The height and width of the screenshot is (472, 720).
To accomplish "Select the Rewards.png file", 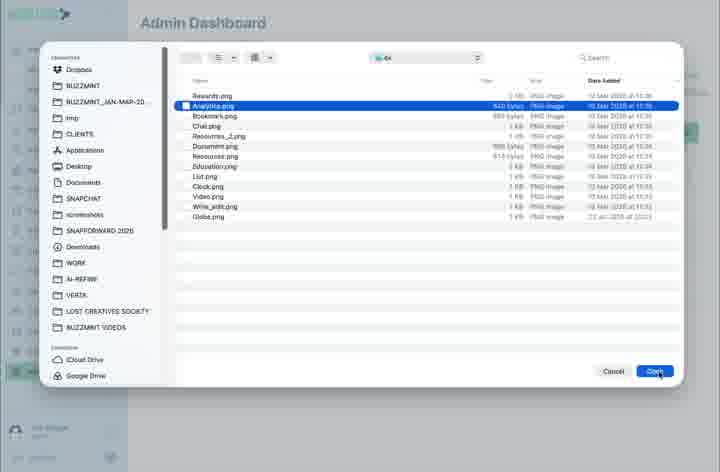I will point(427,96).
